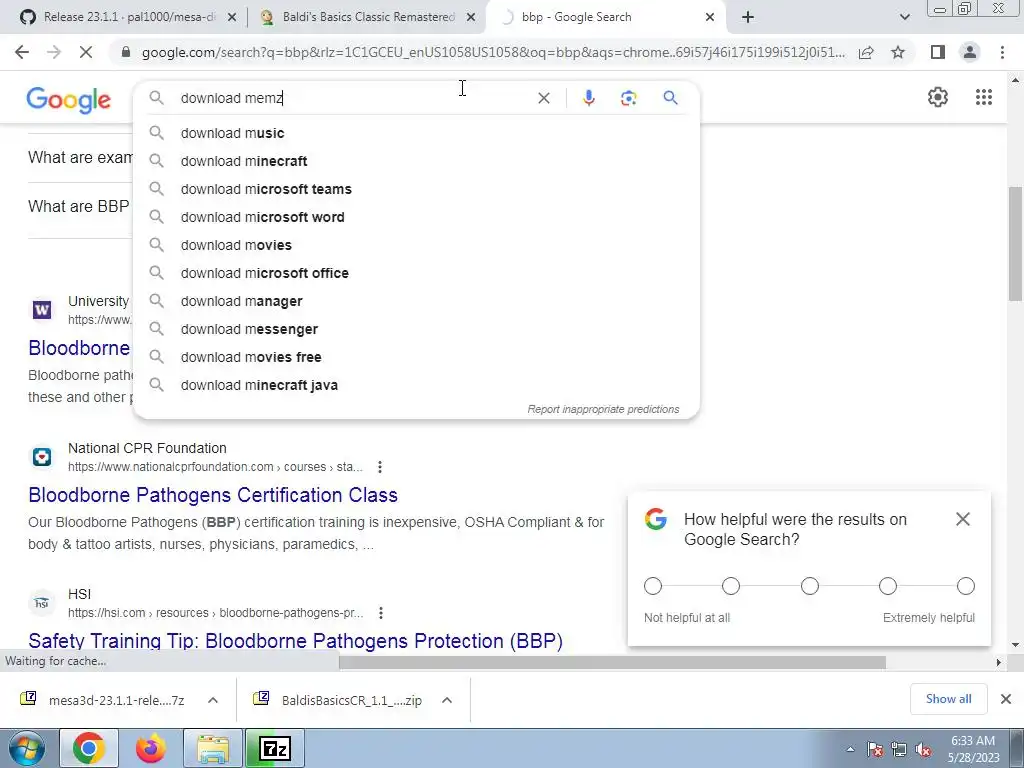Select the Extremely helpful radio
1024x768 pixels.
966,586
